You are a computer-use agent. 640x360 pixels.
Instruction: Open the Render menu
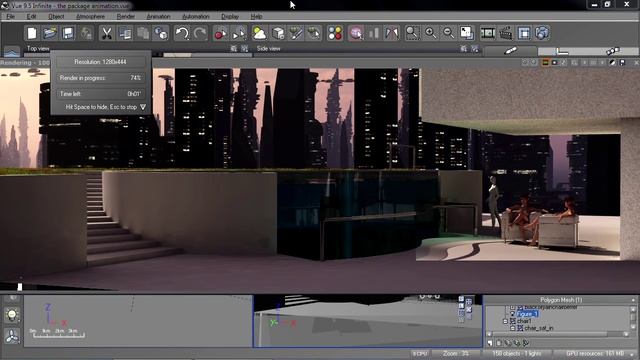[126, 16]
